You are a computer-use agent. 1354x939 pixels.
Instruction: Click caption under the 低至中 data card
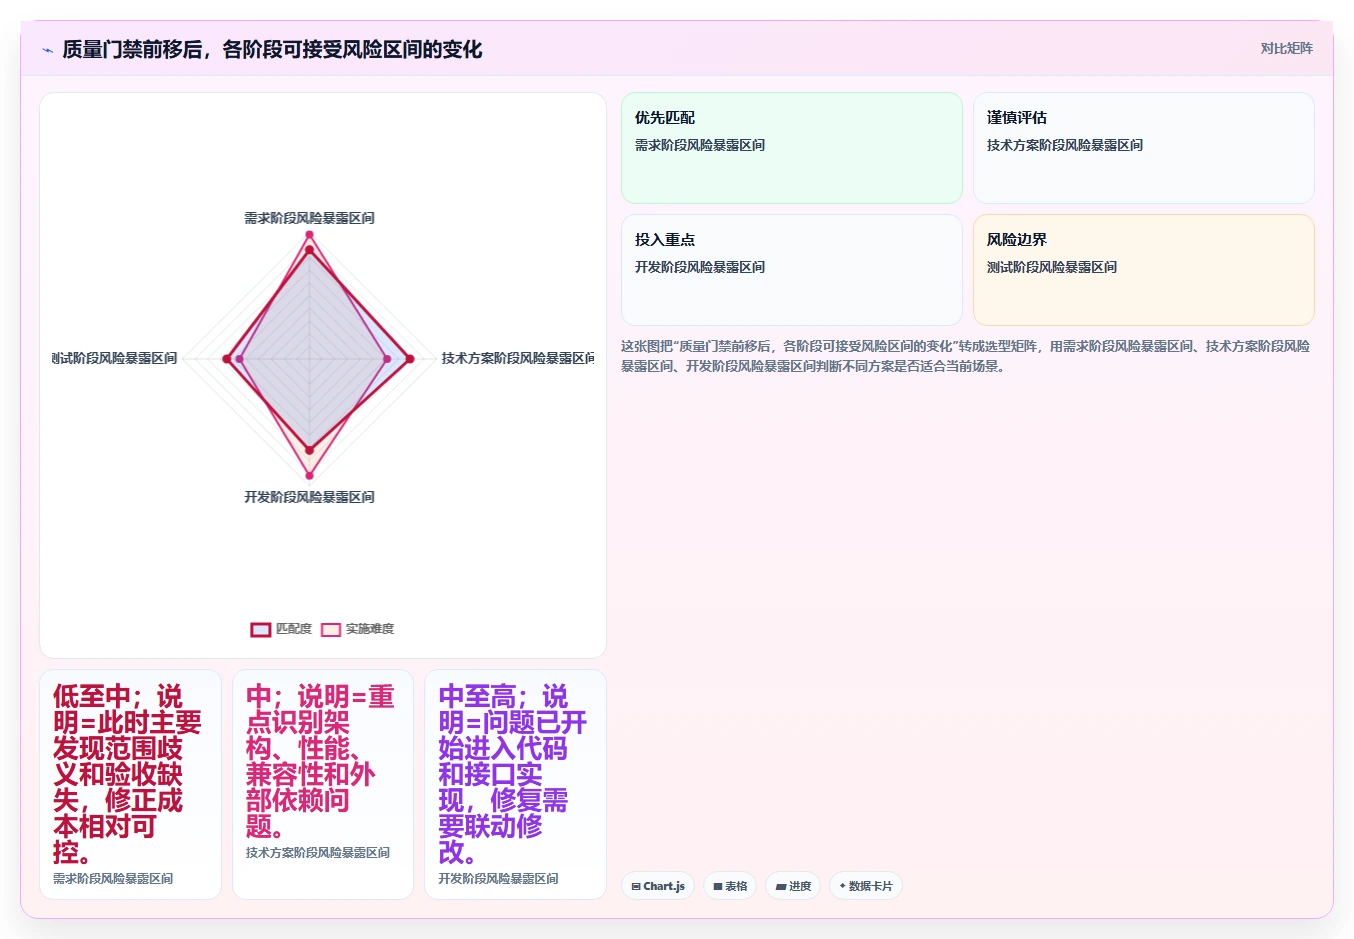[113, 879]
